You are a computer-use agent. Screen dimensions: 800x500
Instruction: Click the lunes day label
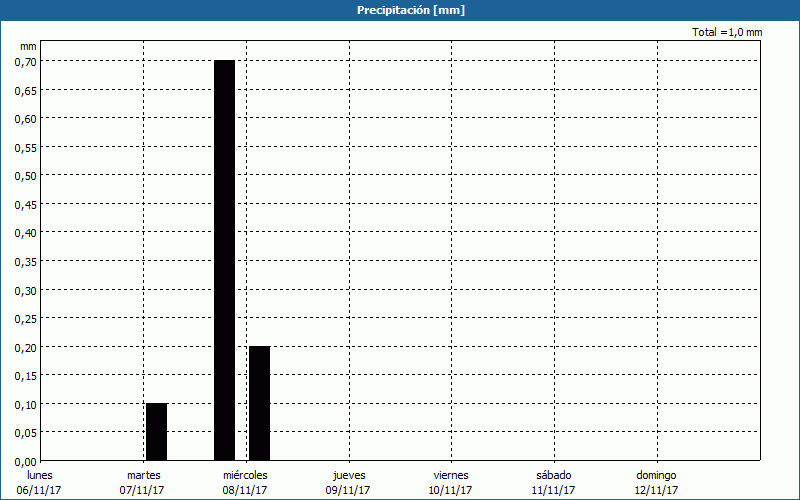[x=40, y=475]
